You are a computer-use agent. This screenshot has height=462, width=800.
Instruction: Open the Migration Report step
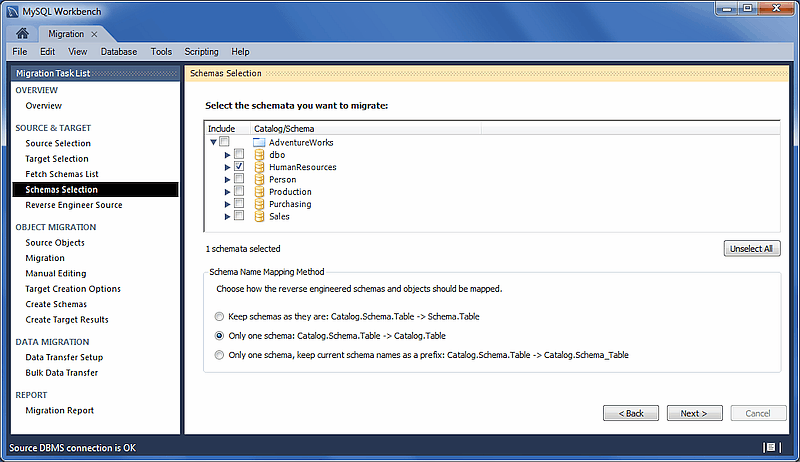[x=60, y=410]
